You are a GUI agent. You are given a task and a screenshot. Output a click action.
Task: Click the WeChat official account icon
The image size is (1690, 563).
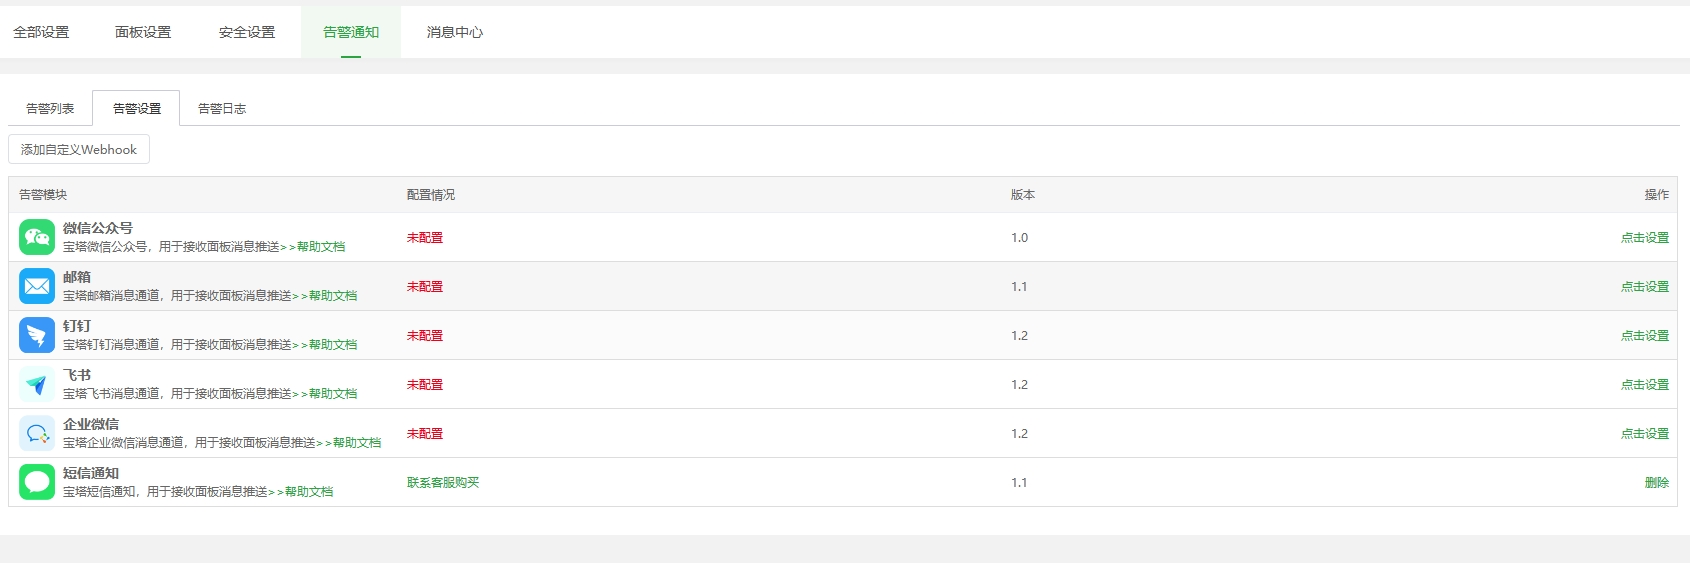tap(37, 237)
